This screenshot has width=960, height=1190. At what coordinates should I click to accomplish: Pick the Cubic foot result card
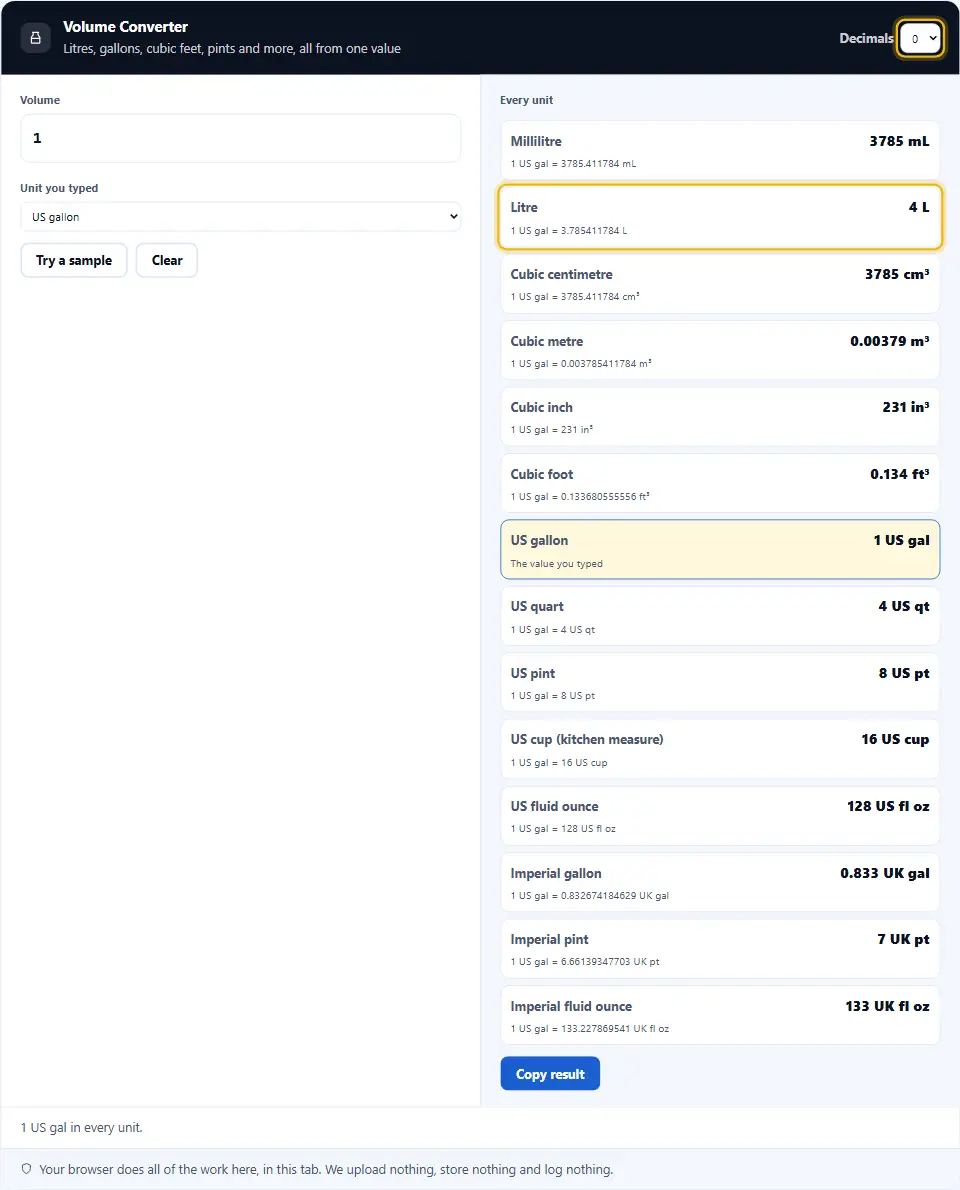click(x=720, y=483)
